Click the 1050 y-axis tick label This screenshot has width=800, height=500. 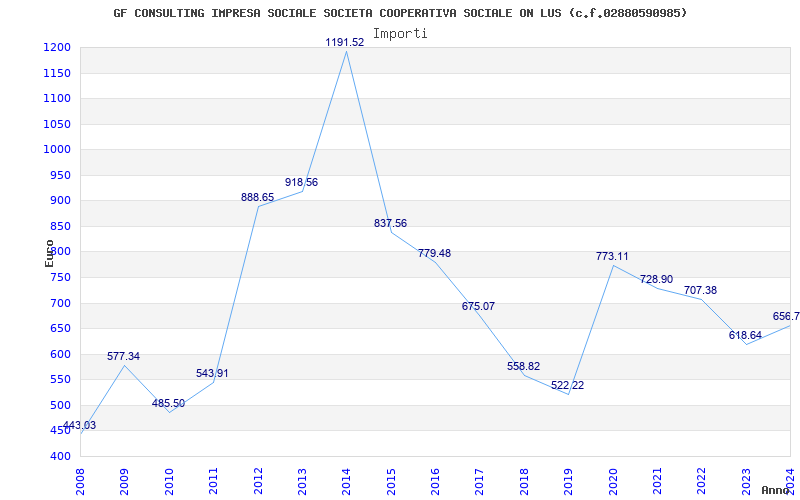pyautogui.click(x=57, y=124)
